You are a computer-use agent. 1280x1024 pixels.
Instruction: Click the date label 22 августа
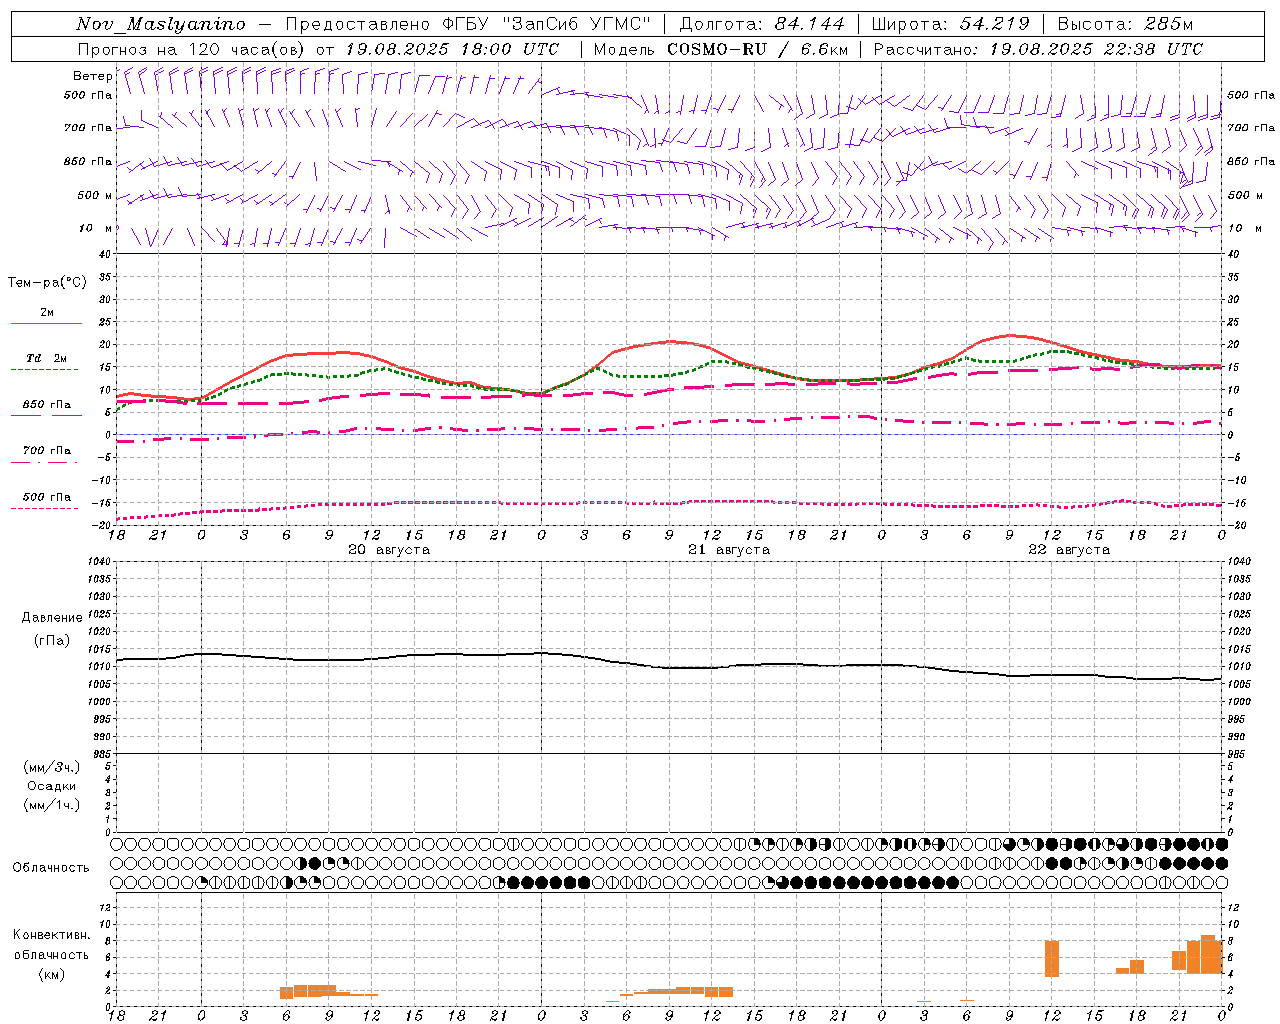point(1069,550)
